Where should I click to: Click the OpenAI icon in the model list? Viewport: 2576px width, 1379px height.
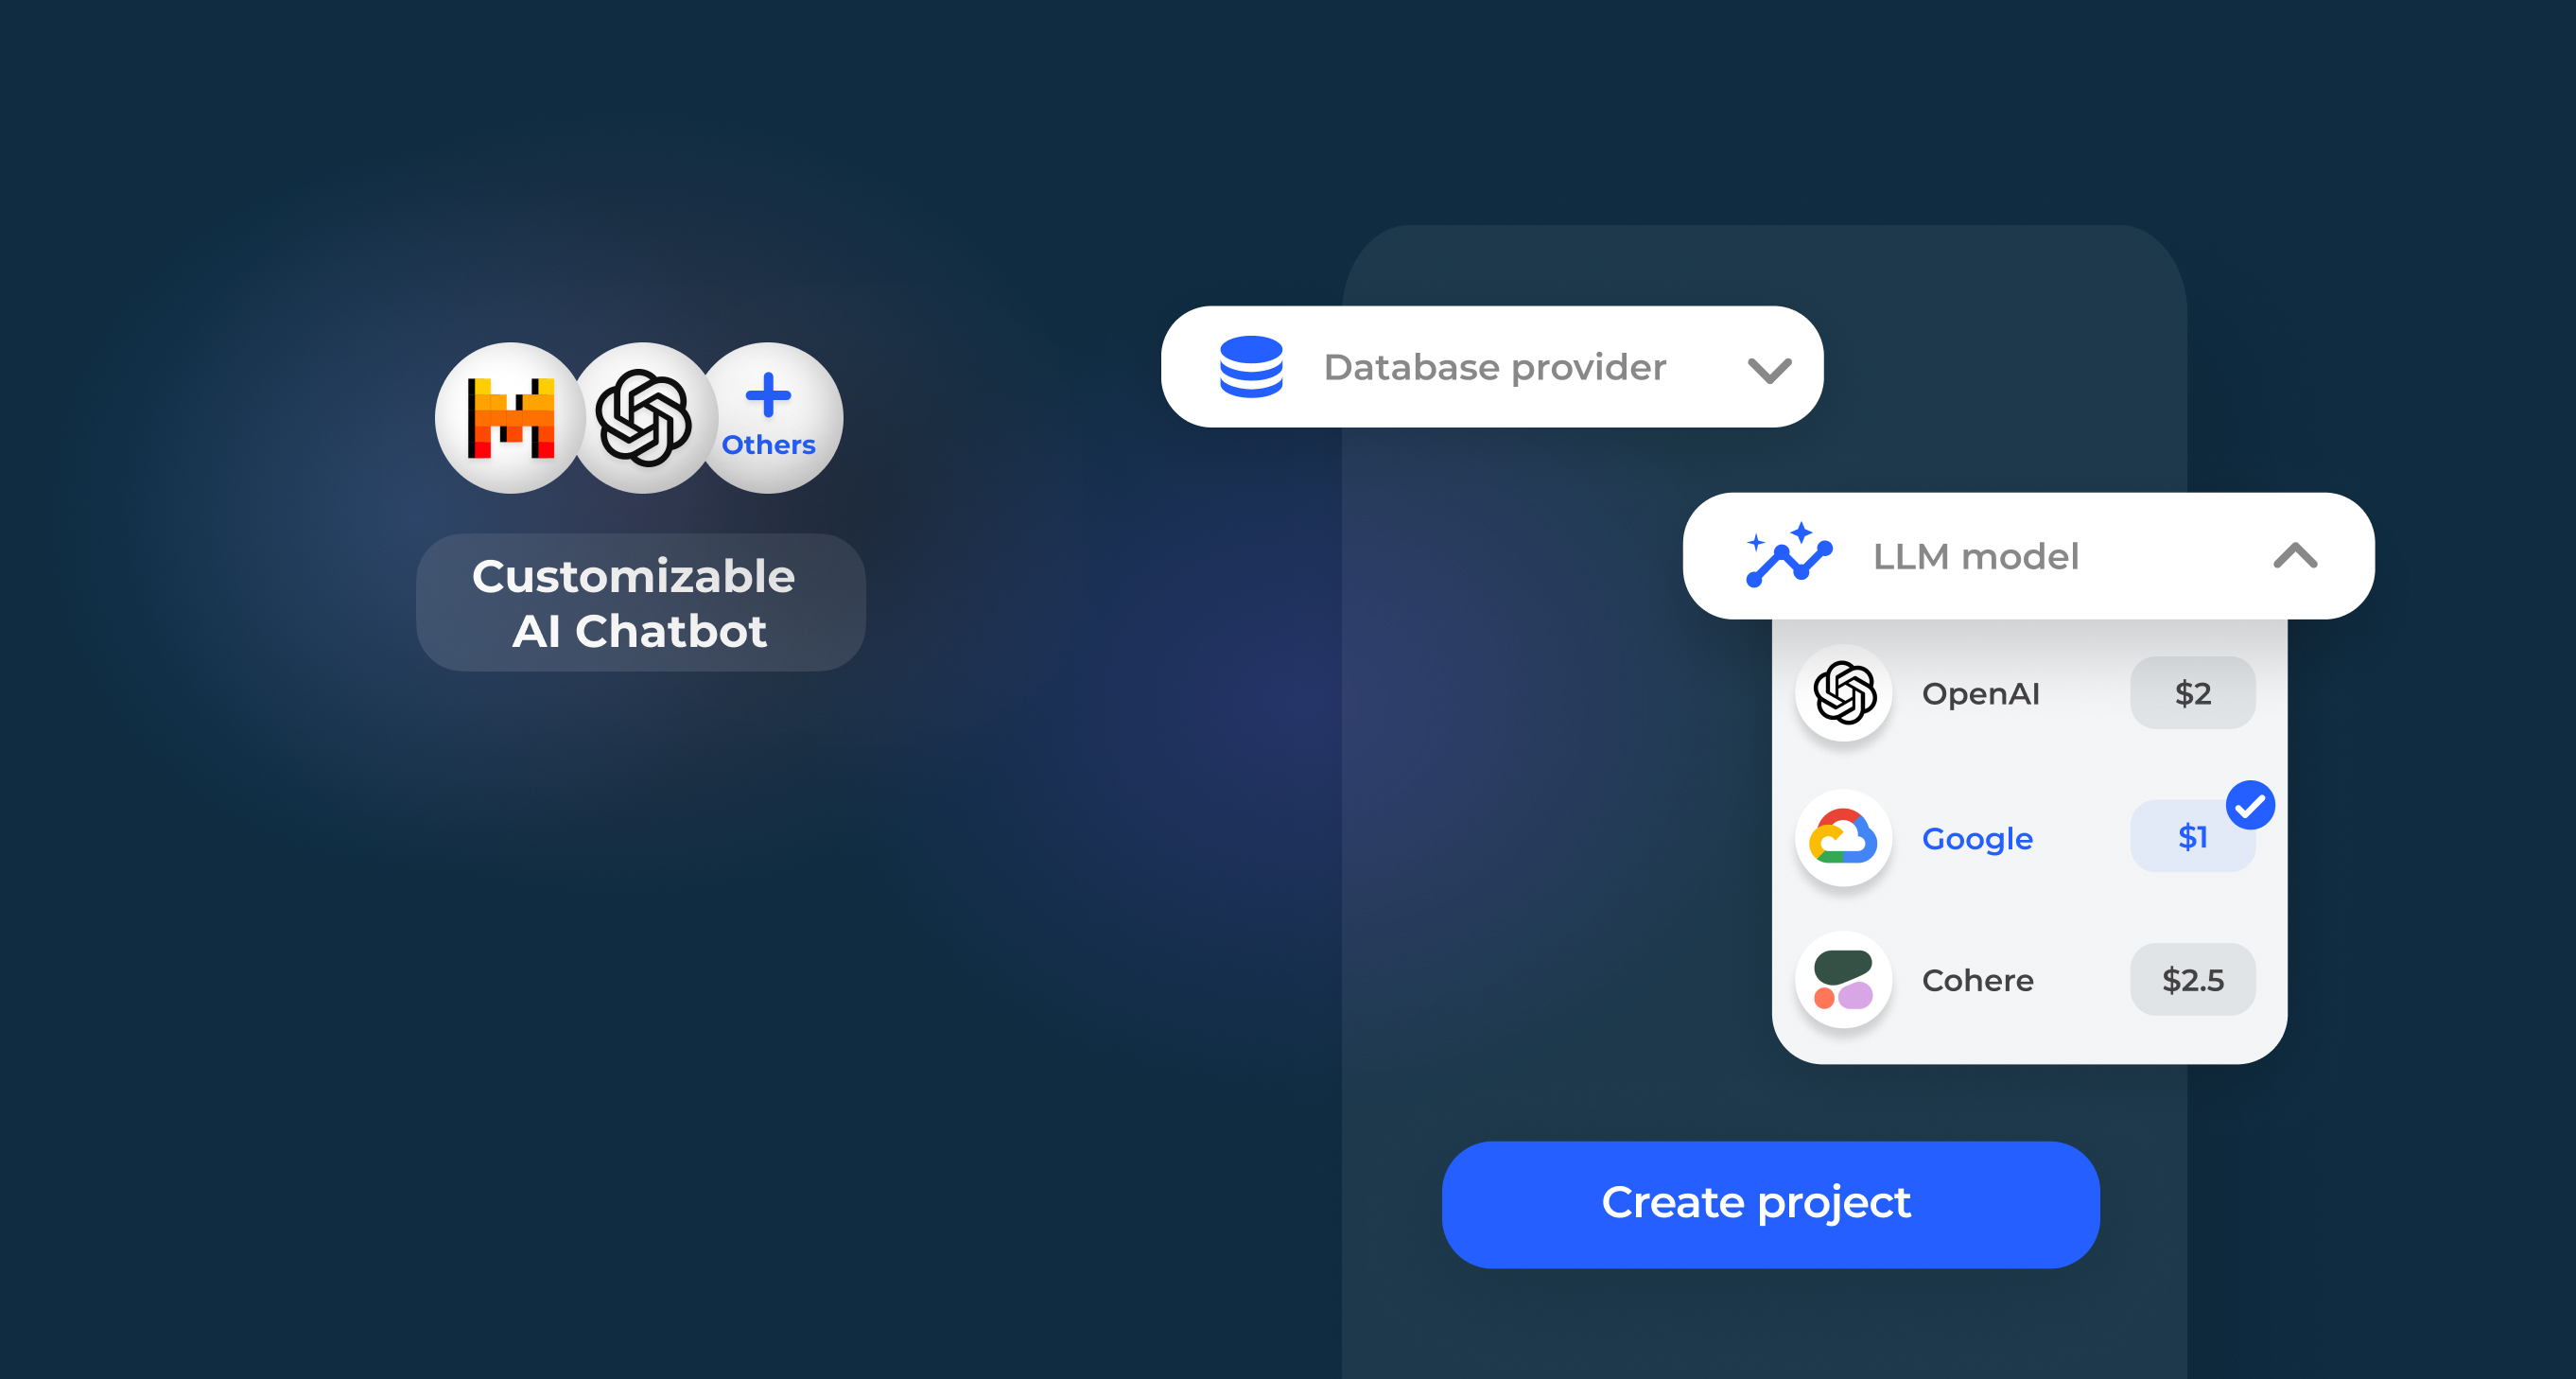pyautogui.click(x=1843, y=693)
